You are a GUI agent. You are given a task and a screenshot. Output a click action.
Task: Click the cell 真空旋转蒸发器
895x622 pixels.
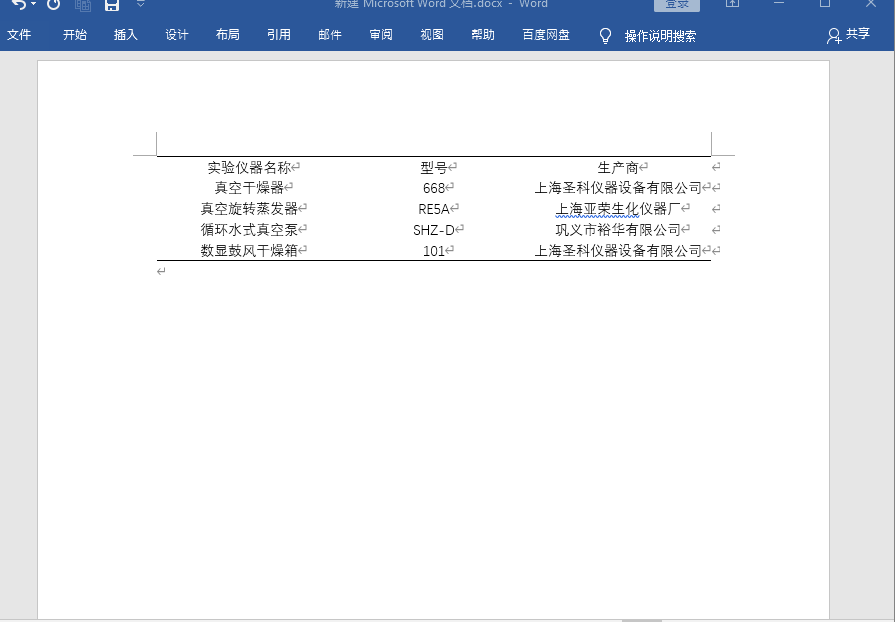point(249,209)
